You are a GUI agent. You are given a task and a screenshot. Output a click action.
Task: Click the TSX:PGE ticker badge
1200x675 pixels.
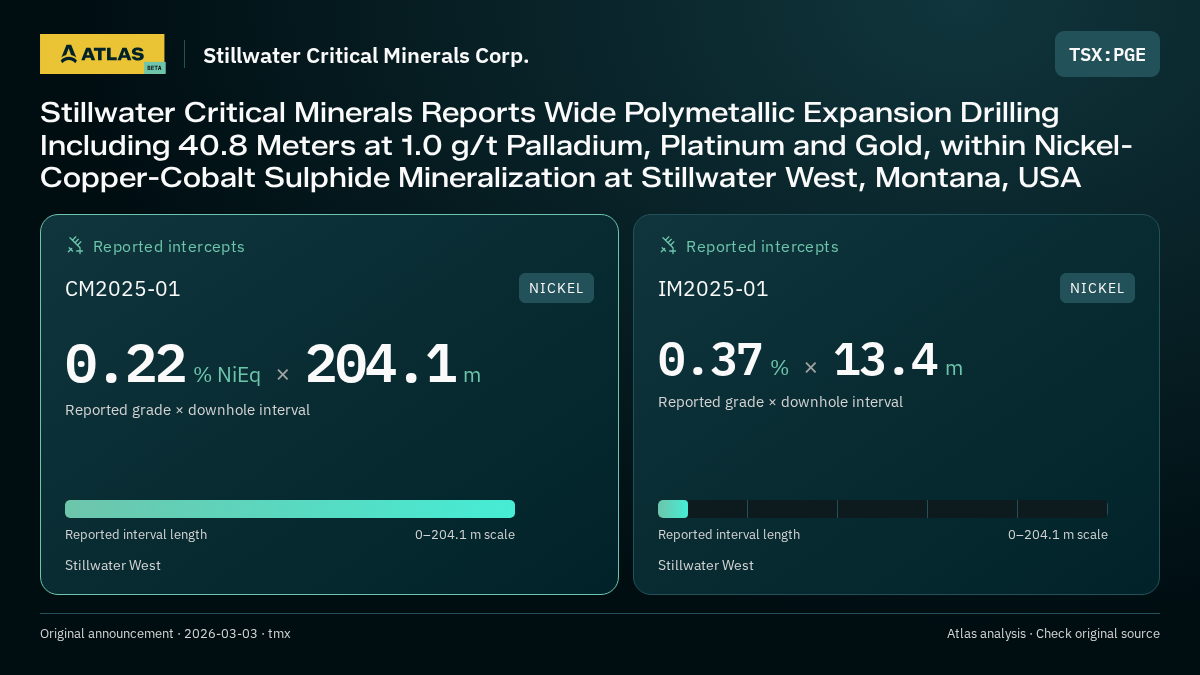(1107, 54)
